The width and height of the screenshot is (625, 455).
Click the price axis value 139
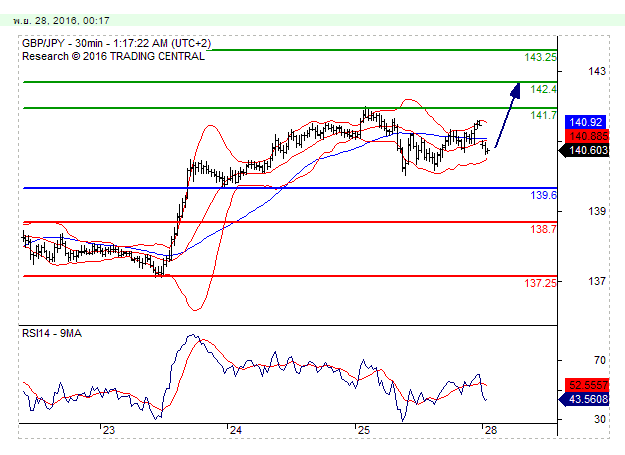597,212
